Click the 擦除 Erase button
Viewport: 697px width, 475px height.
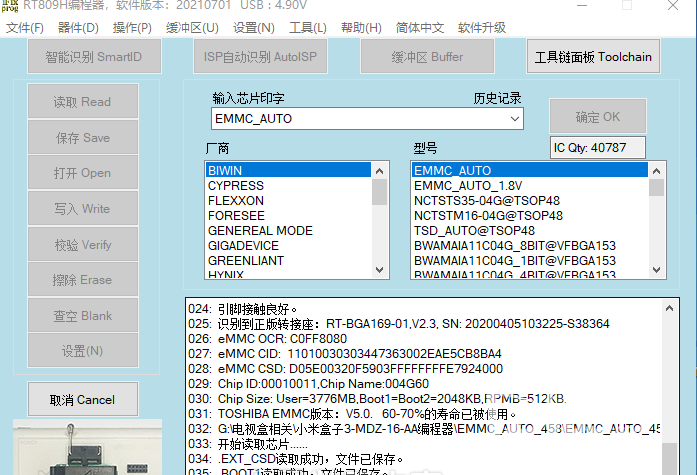83,280
